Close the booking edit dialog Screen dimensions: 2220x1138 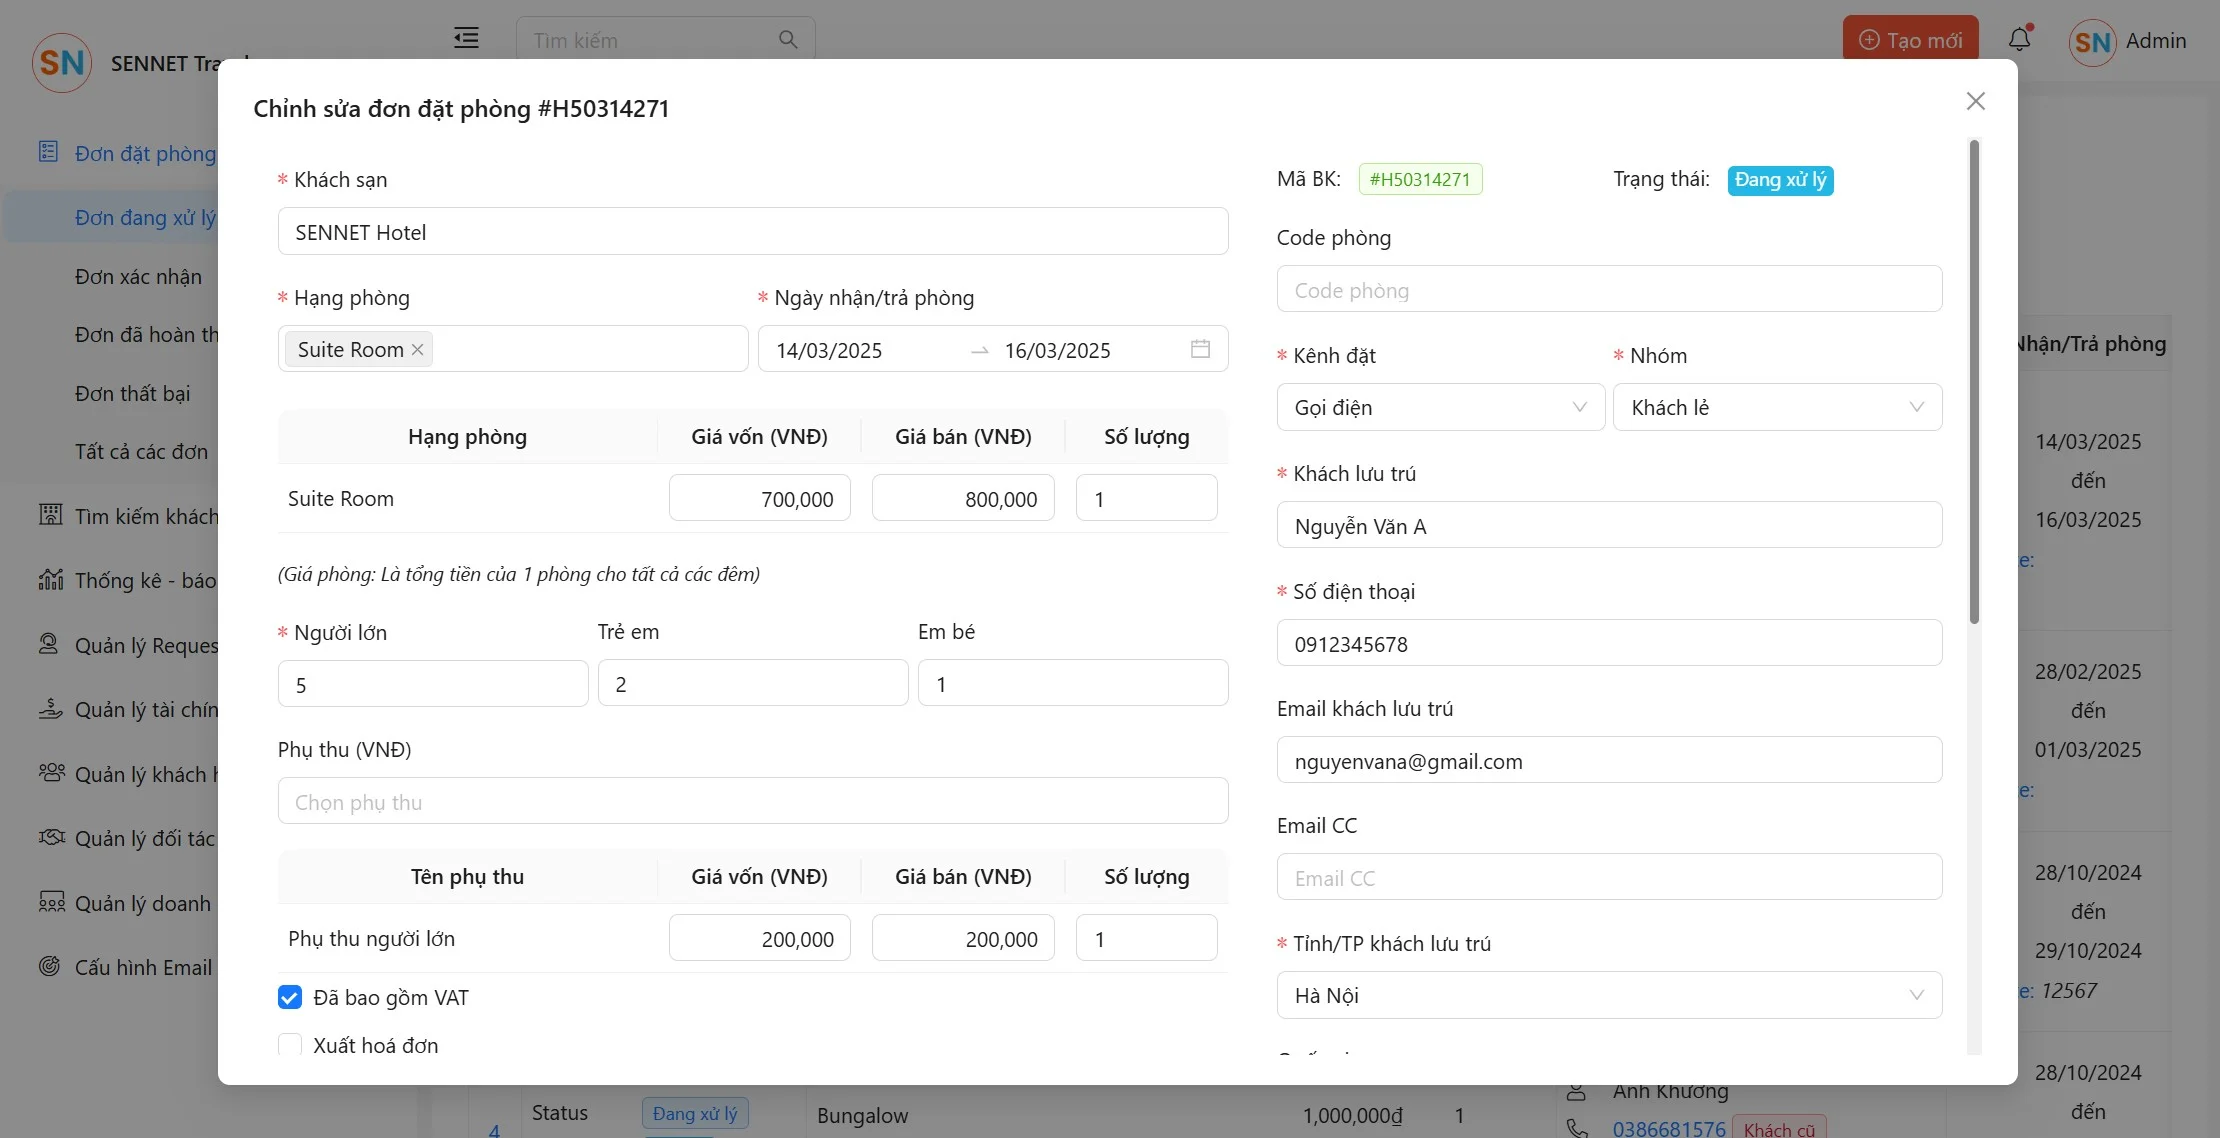tap(1975, 101)
